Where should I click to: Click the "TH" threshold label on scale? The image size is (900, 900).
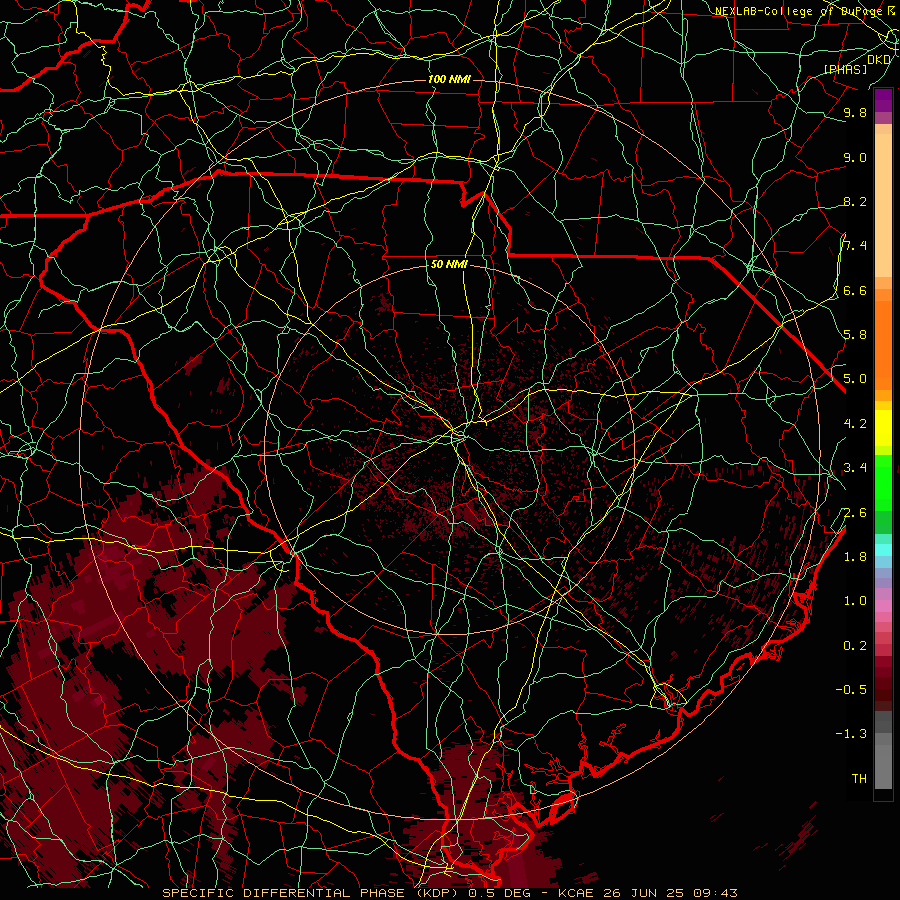click(859, 779)
